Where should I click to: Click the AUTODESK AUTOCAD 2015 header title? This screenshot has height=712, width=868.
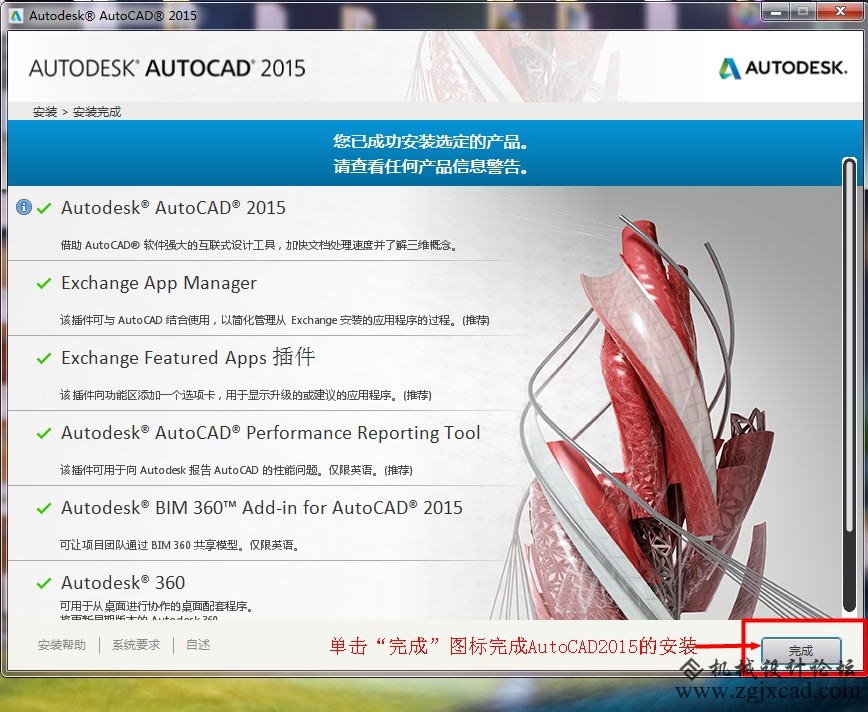(167, 68)
